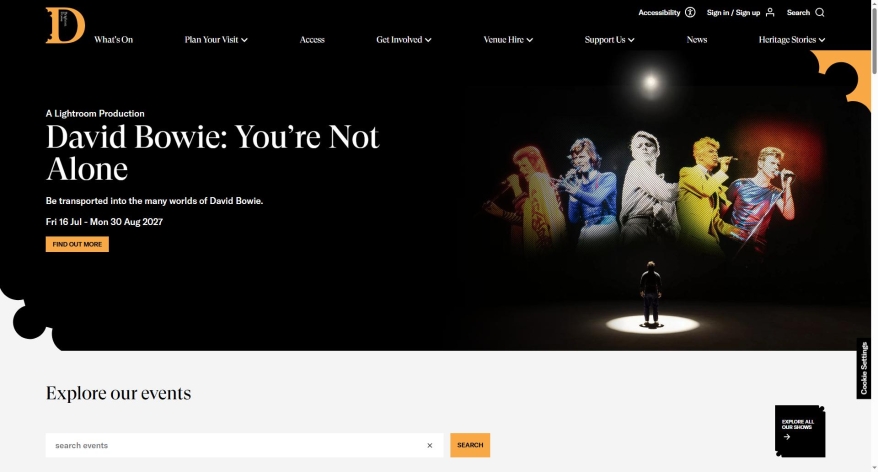Clear the search events field
Screen dimensions: 878x472
[x=429, y=446]
